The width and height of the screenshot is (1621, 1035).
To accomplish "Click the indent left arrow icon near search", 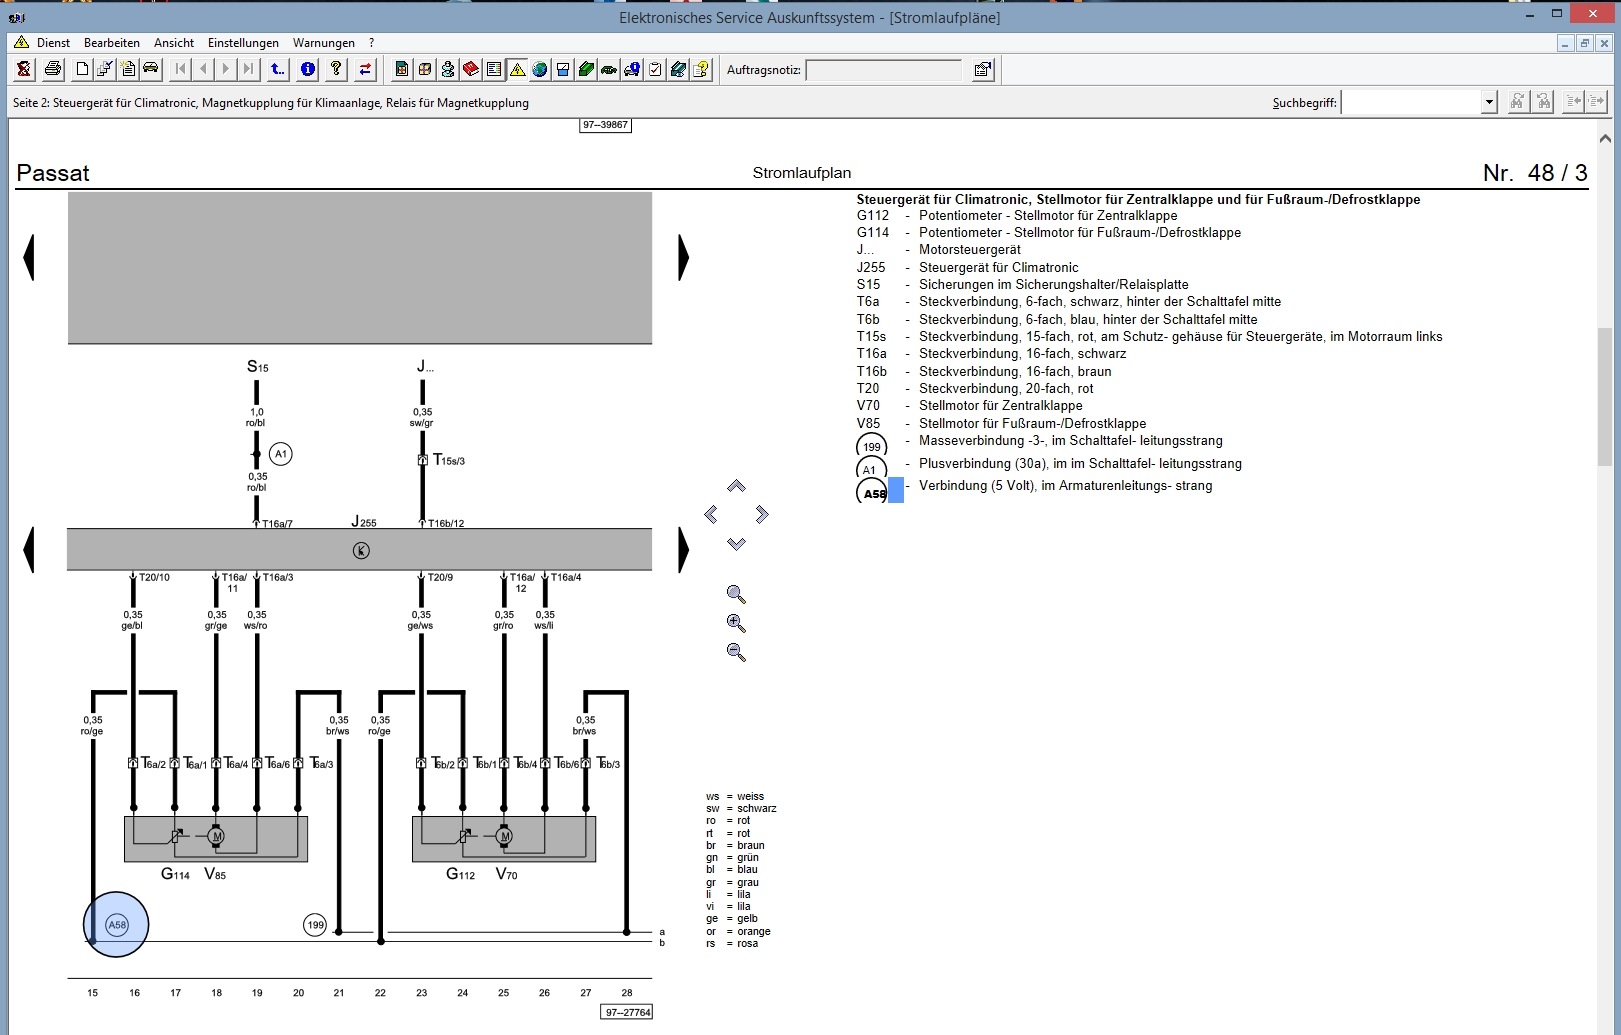I will (x=1574, y=102).
